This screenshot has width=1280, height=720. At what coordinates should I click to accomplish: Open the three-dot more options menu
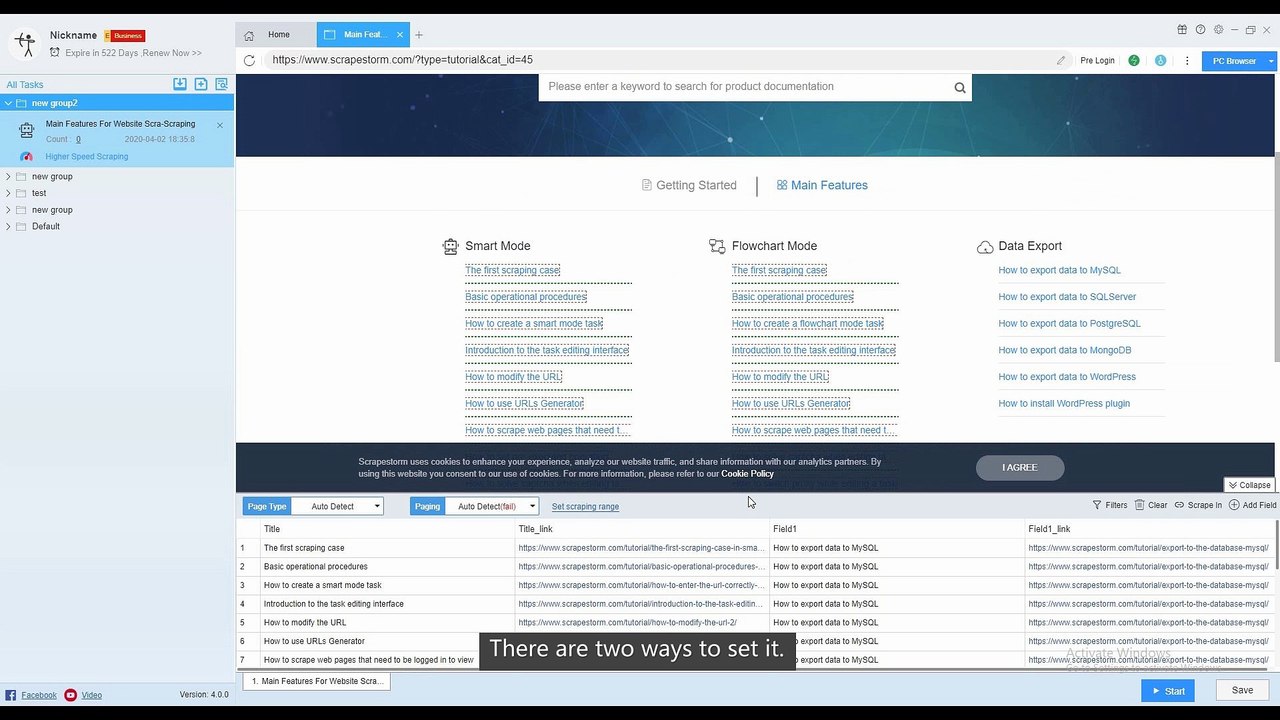coord(1187,60)
